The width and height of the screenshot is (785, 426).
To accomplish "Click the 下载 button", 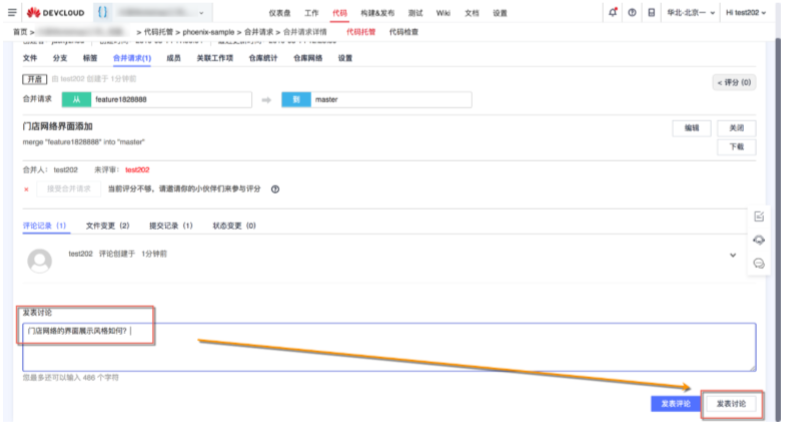I will point(736,147).
